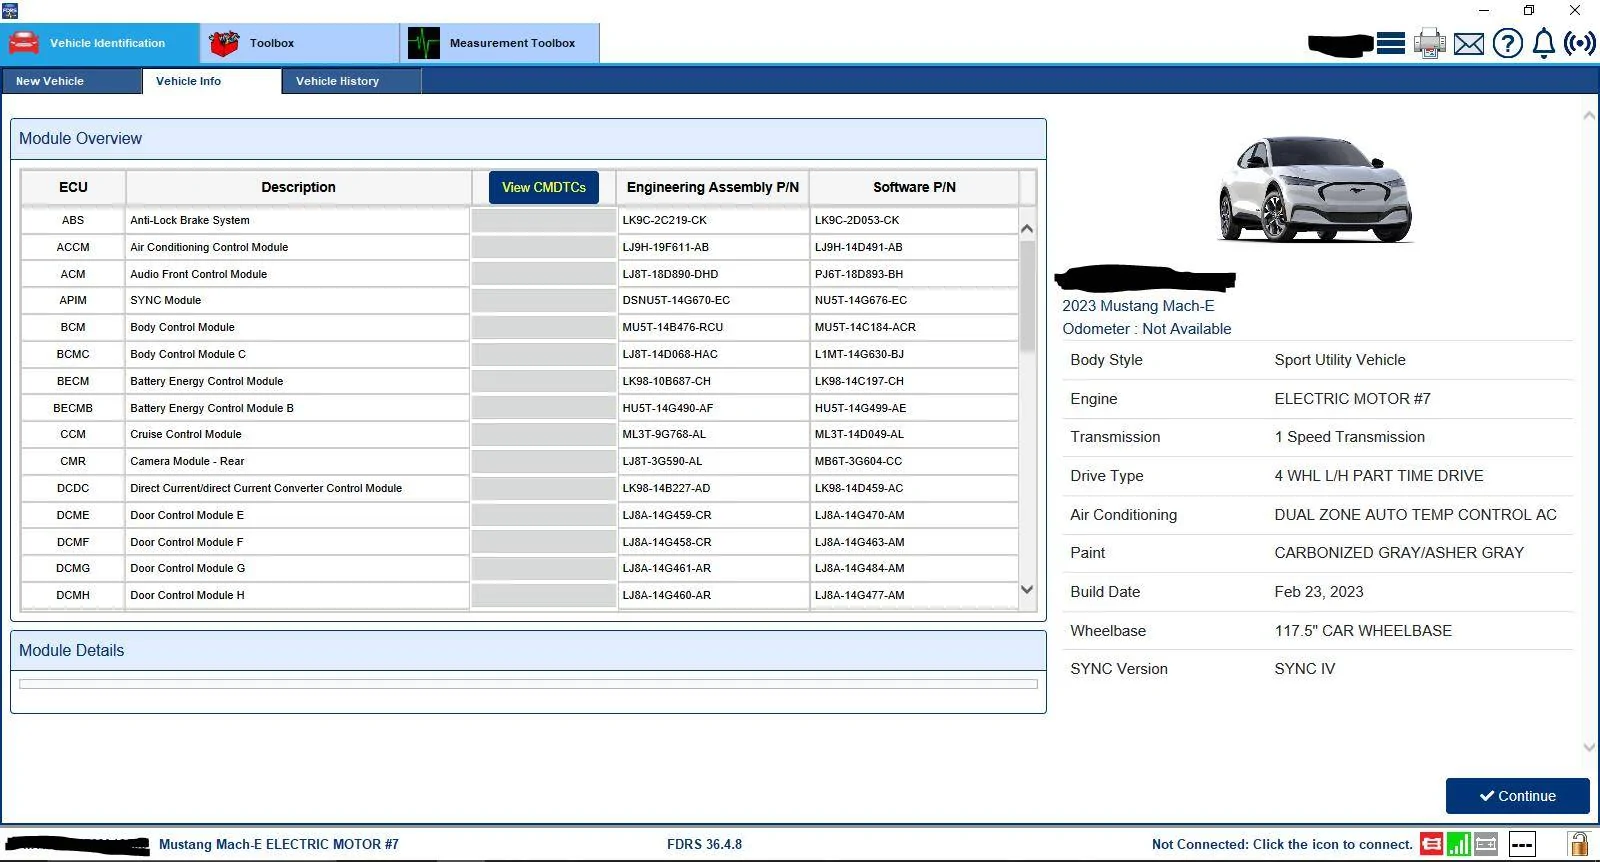Click the dashed voltage readout box
This screenshot has width=1600, height=862.
click(x=1522, y=844)
